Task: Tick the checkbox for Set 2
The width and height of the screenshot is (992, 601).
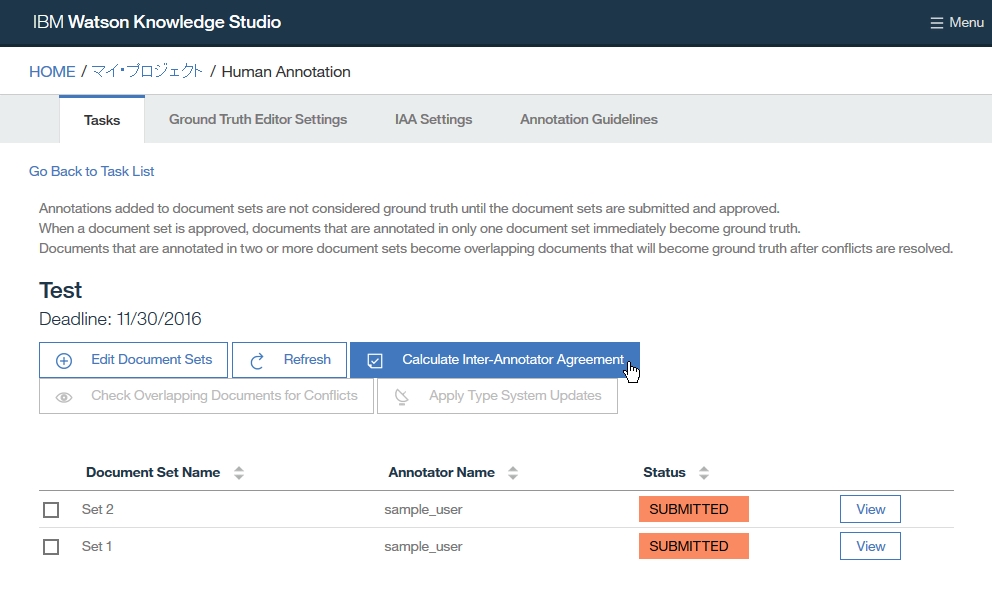Action: pos(51,510)
